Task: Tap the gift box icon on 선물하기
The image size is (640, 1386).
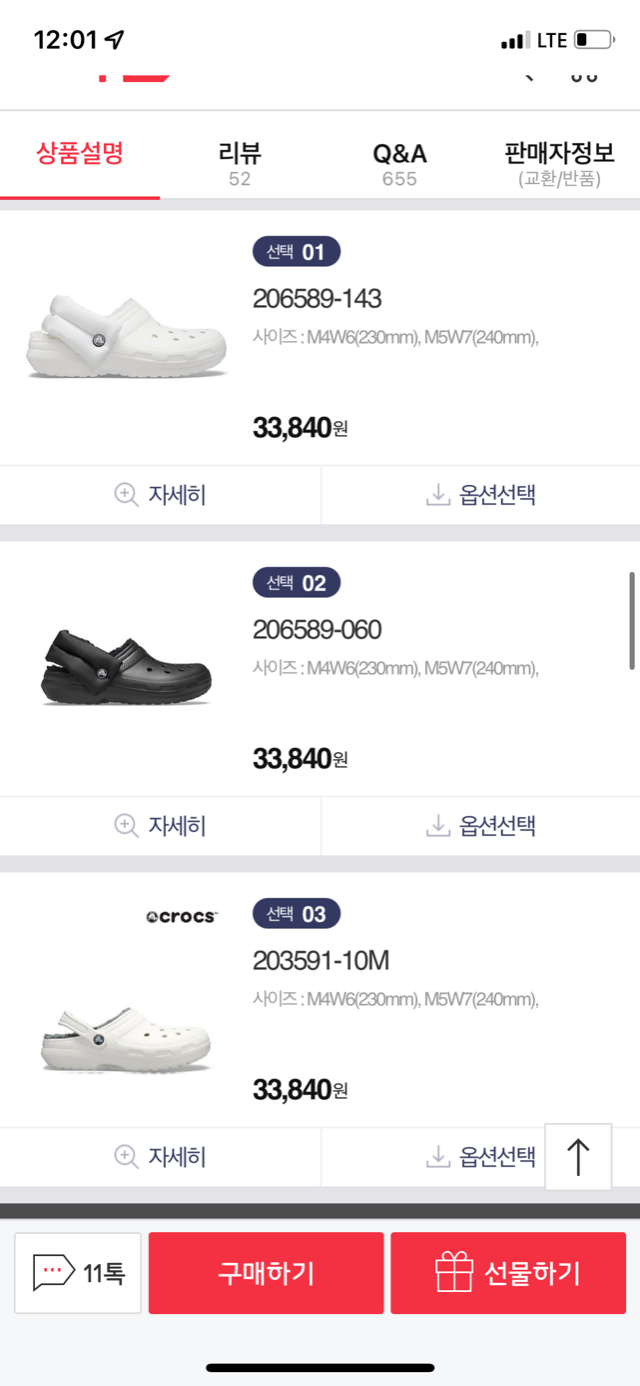Action: [454, 1272]
